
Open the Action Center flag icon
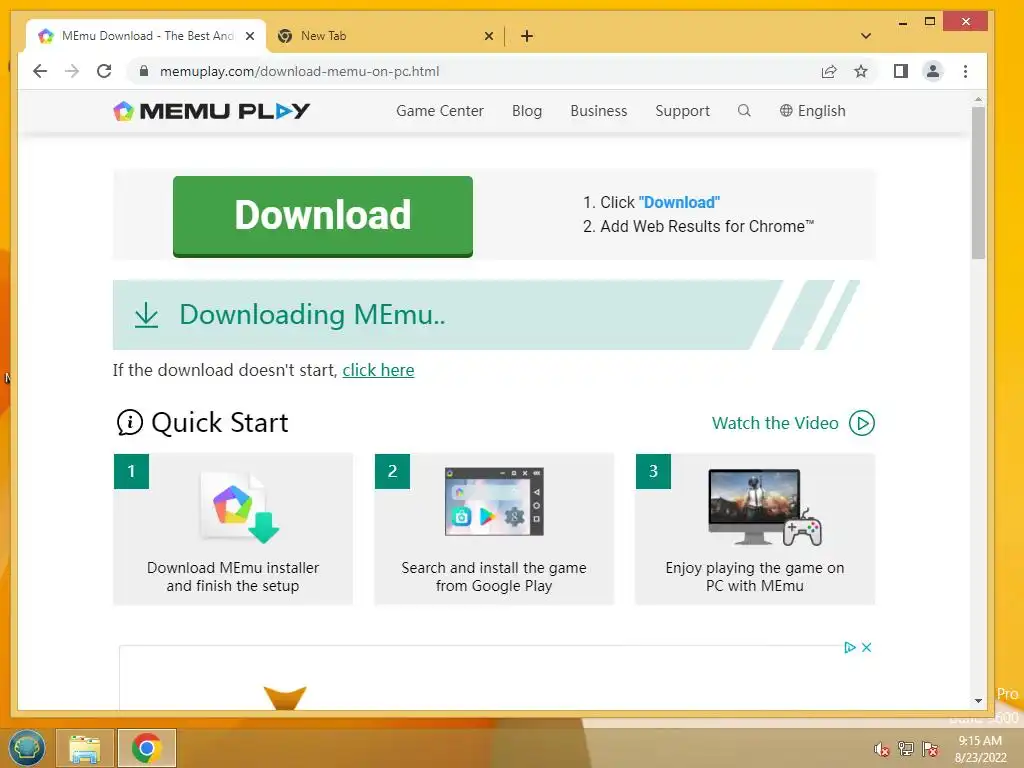929,749
